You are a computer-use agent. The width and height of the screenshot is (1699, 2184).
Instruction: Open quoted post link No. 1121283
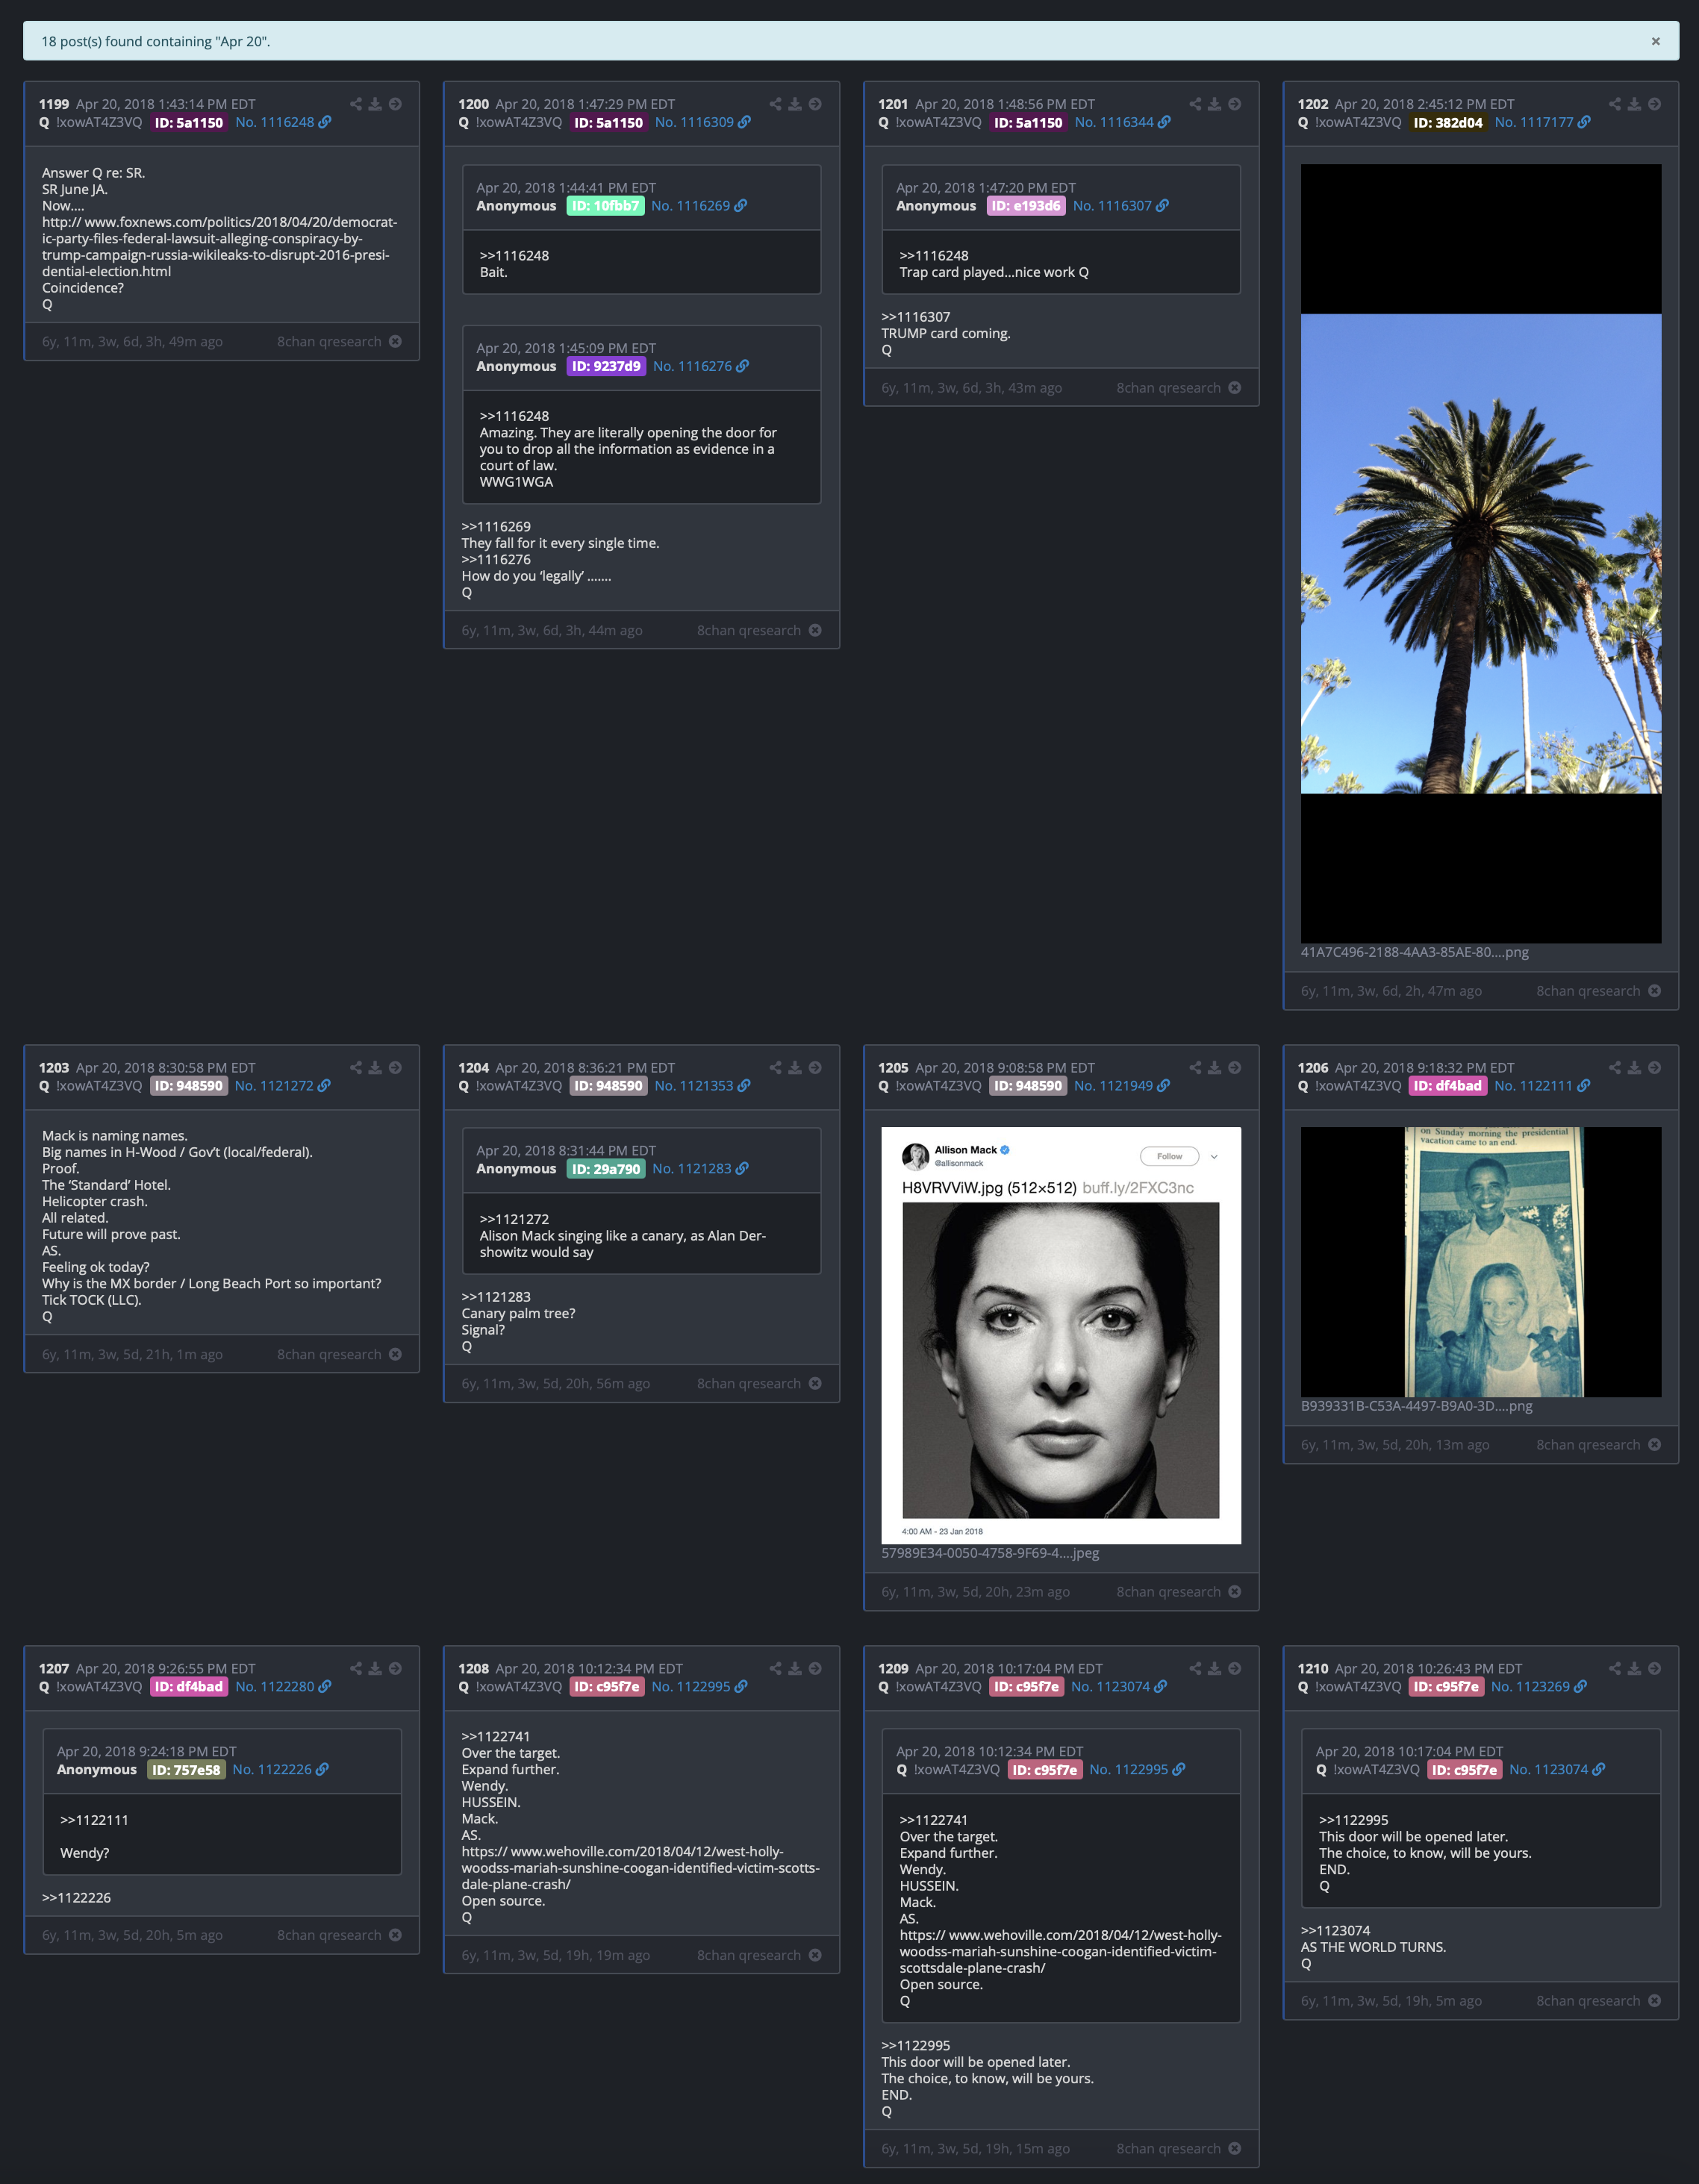pyautogui.click(x=700, y=1169)
